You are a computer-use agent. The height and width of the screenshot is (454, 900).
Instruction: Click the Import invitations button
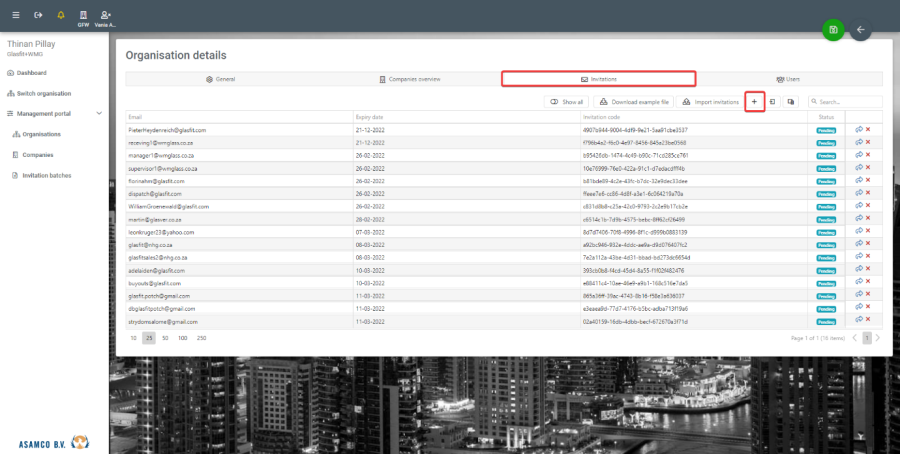click(710, 102)
